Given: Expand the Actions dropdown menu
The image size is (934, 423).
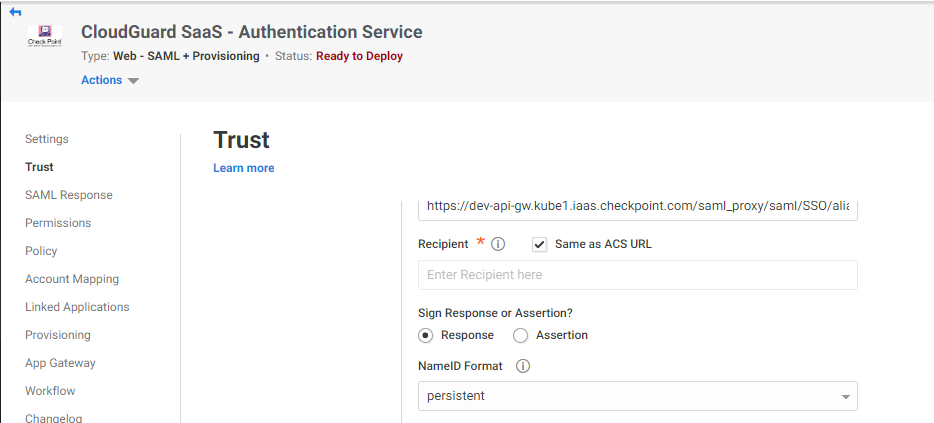Looking at the screenshot, I should (110, 80).
